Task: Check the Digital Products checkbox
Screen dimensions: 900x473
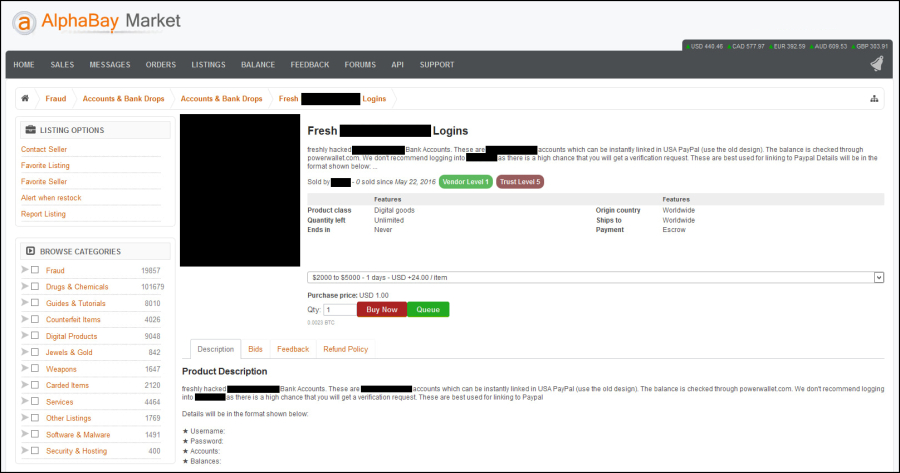Action: tap(35, 335)
